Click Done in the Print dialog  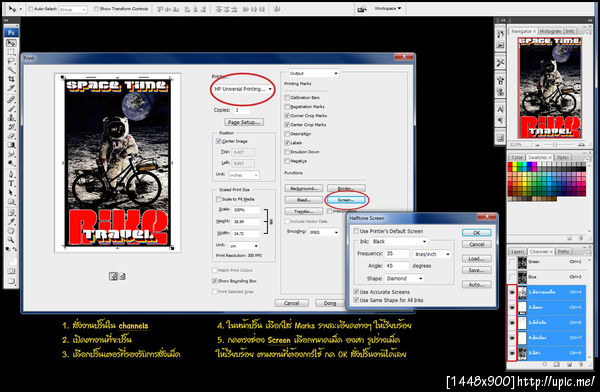tap(330, 303)
